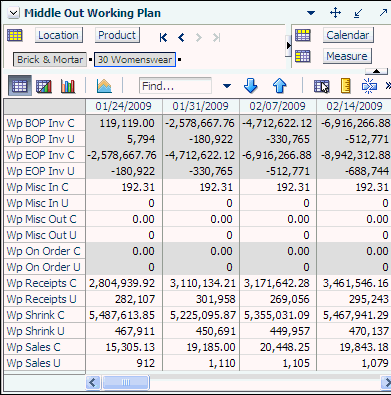Select the 30 Womenswear product
Screen dimensions: 391x395
[135, 60]
